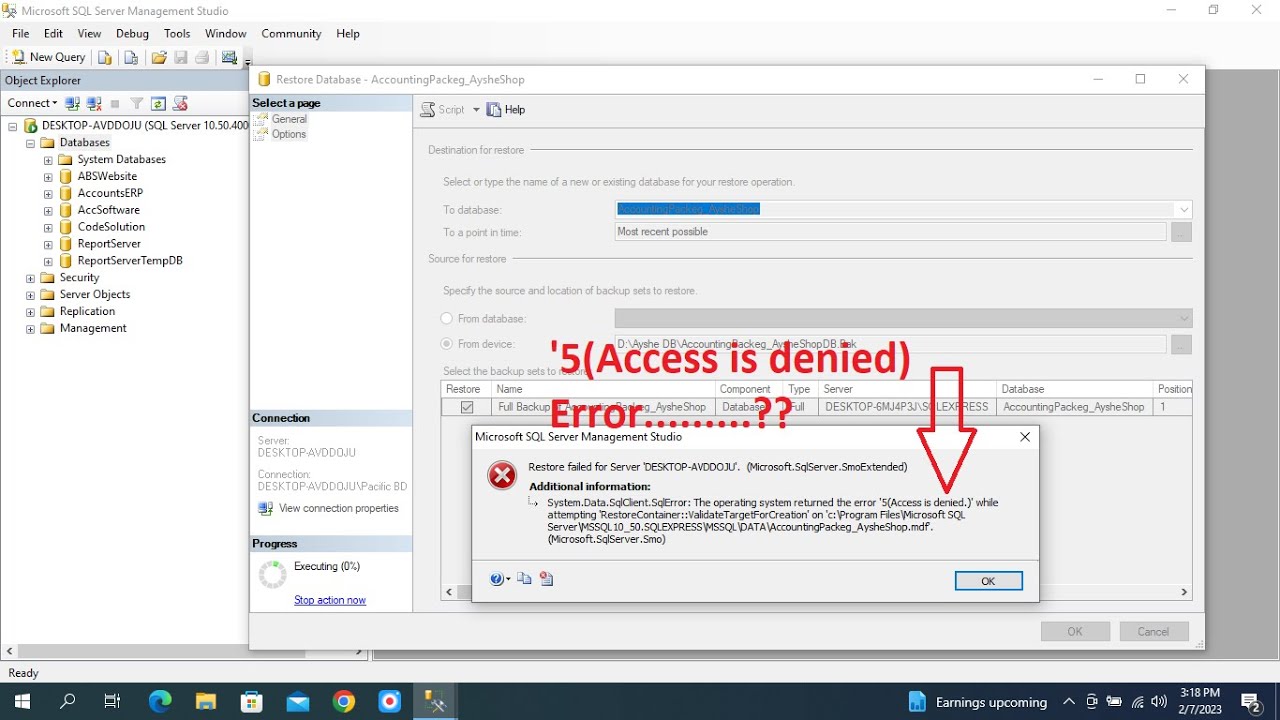Open Microsoft Store from taskbar
Screen dimensions: 1280x720
[x=252, y=702]
